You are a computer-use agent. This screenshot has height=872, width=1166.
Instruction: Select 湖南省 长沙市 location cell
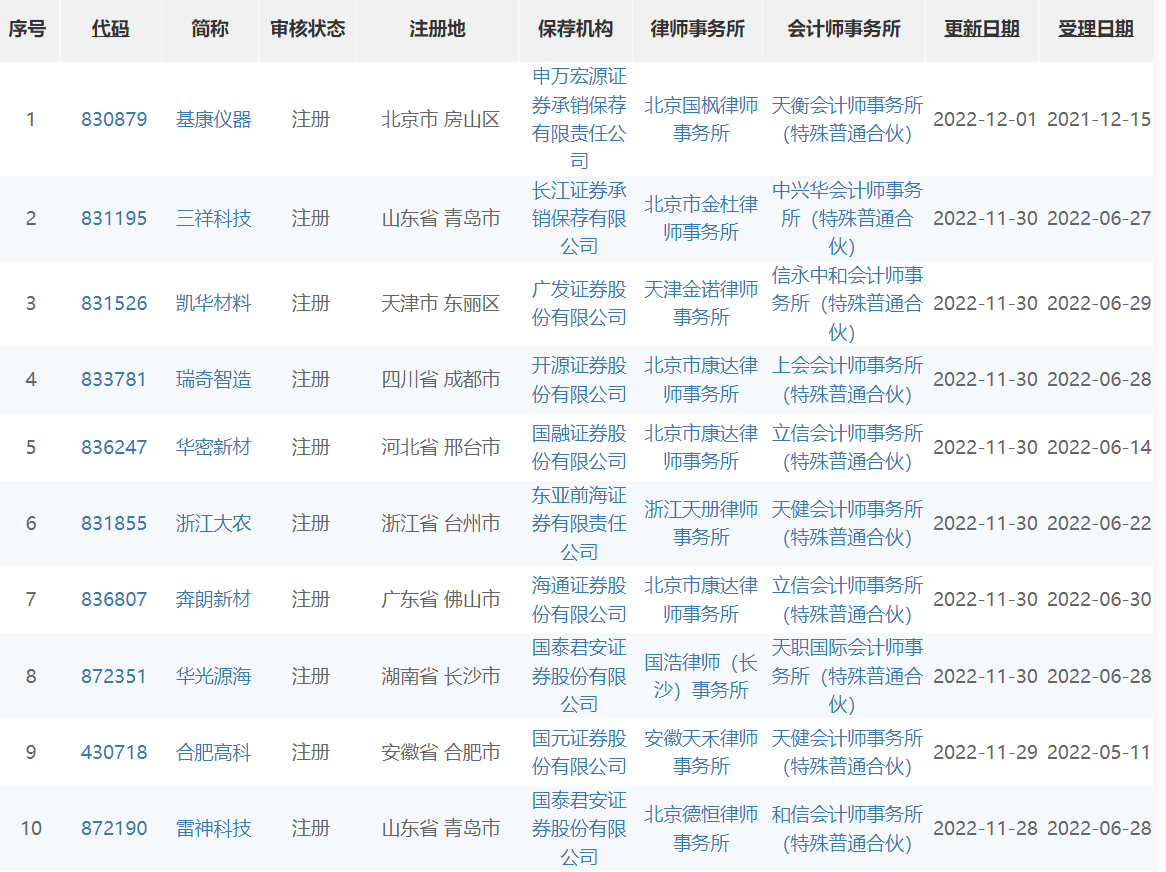tap(440, 676)
